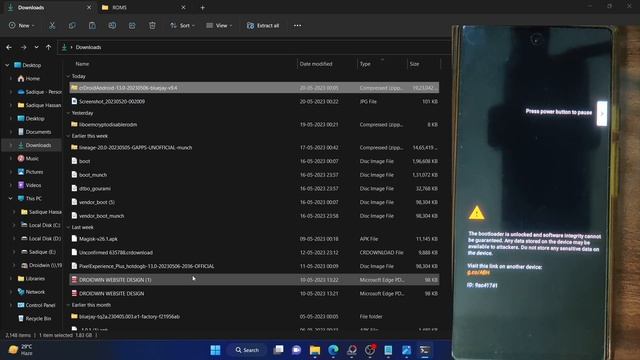
Task: Select the PixelExperience_Plus_hotdogb file
Action: click(x=254, y=266)
